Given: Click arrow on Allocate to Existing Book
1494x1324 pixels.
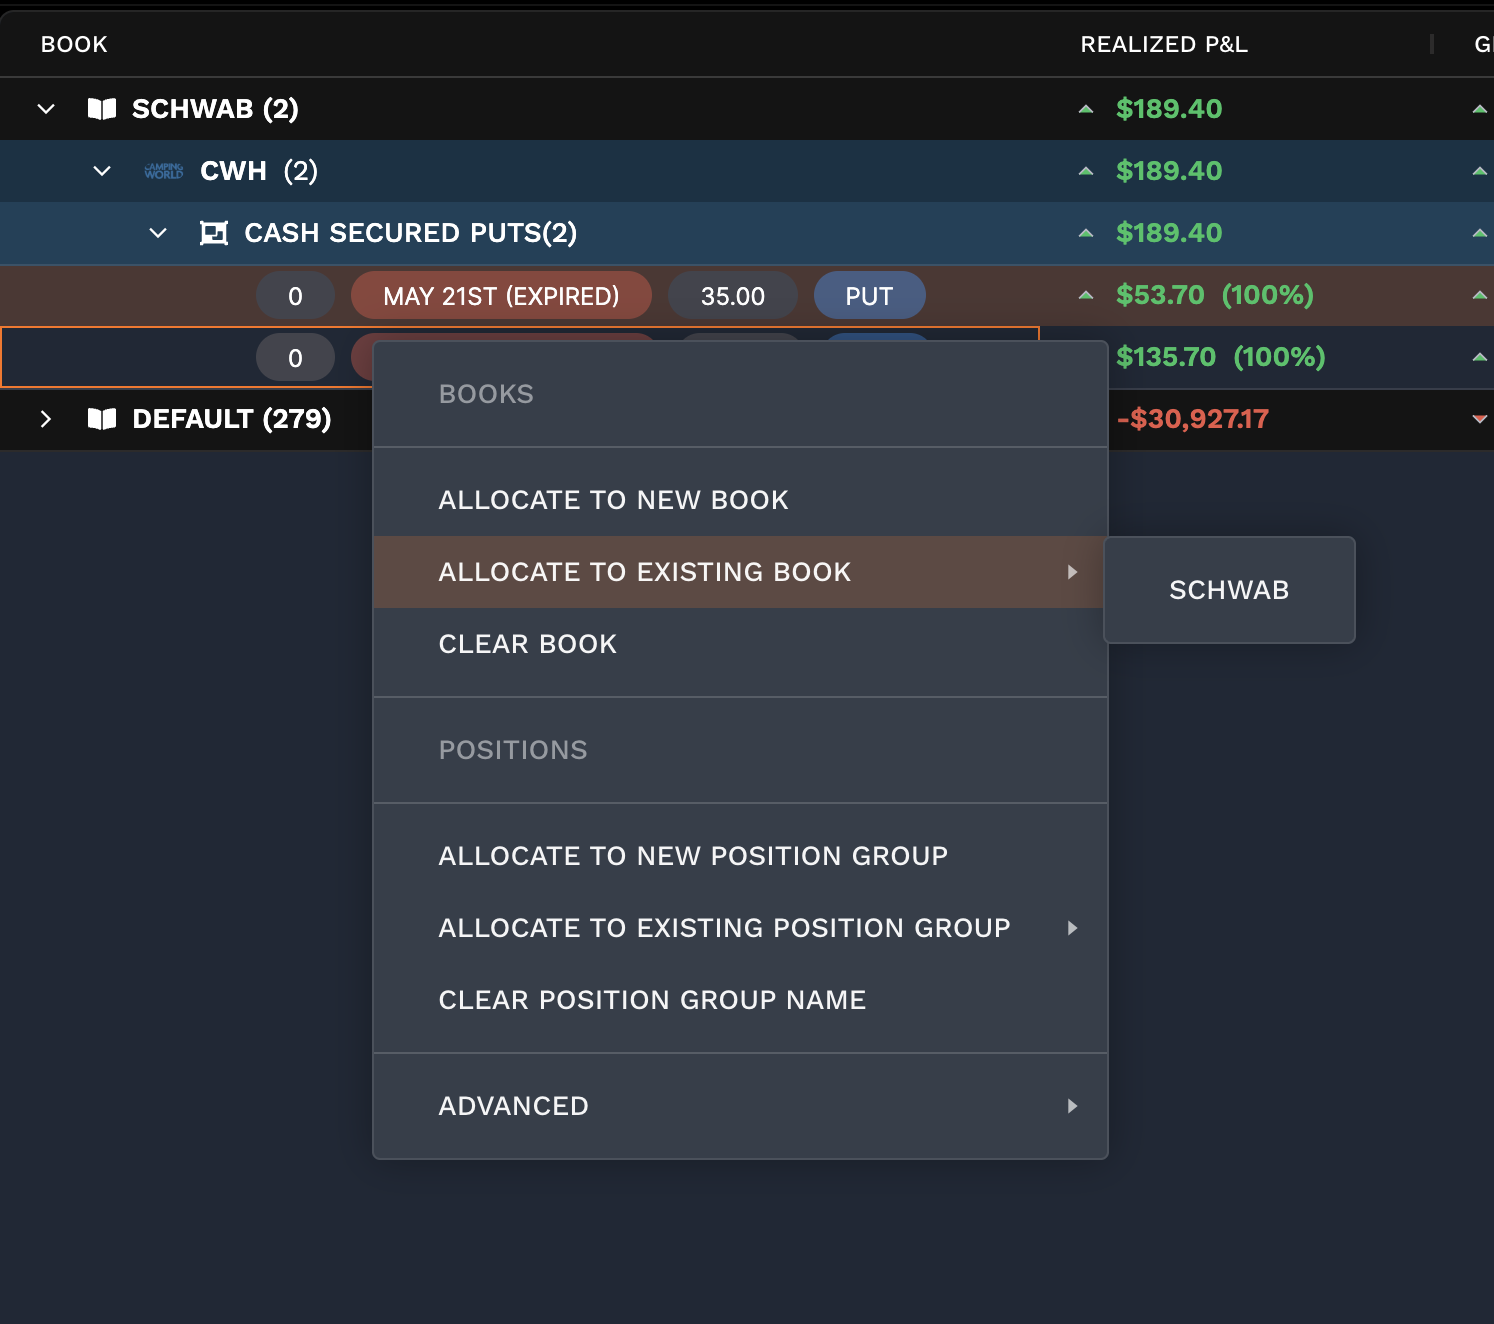Looking at the screenshot, I should tap(1072, 572).
